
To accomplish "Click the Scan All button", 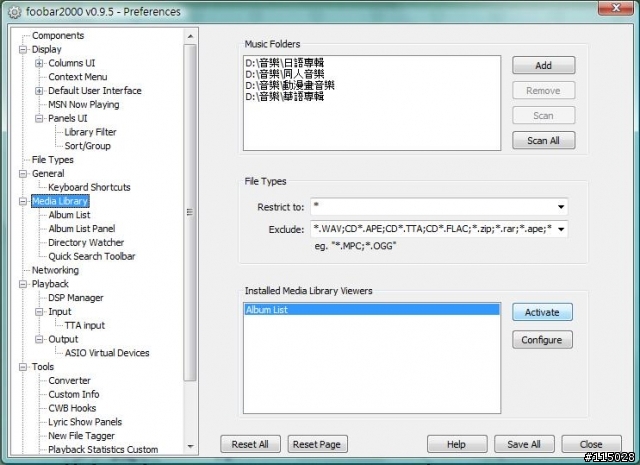I will point(544,140).
